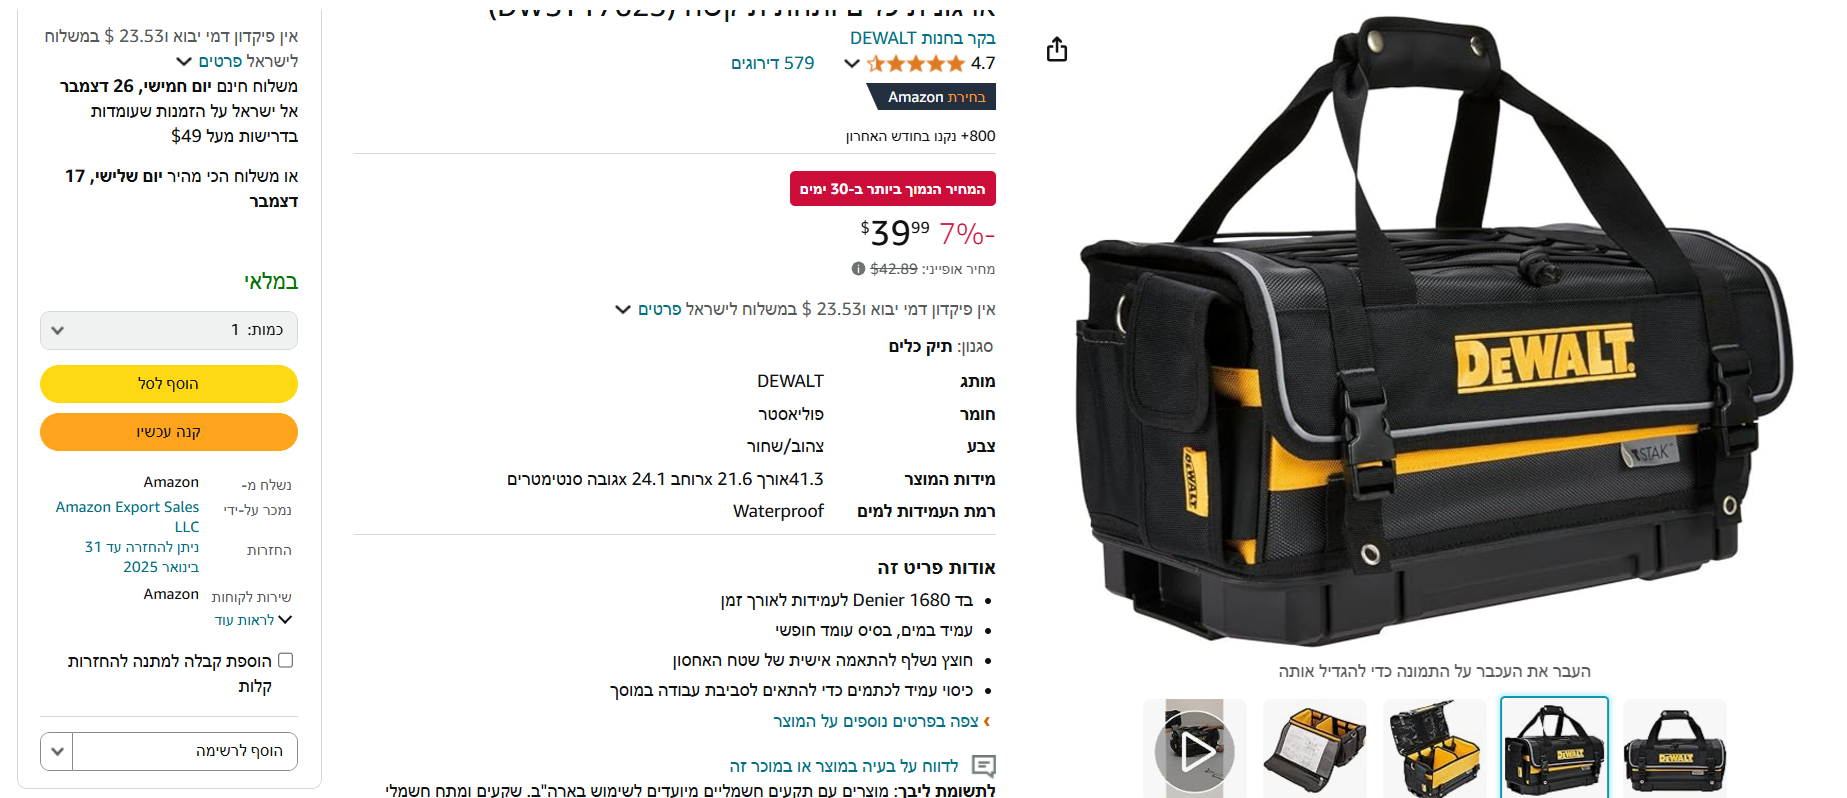The width and height of the screenshot is (1847, 798).
Task: Visit the DEWALT store link
Action: pyautogui.click(x=922, y=38)
